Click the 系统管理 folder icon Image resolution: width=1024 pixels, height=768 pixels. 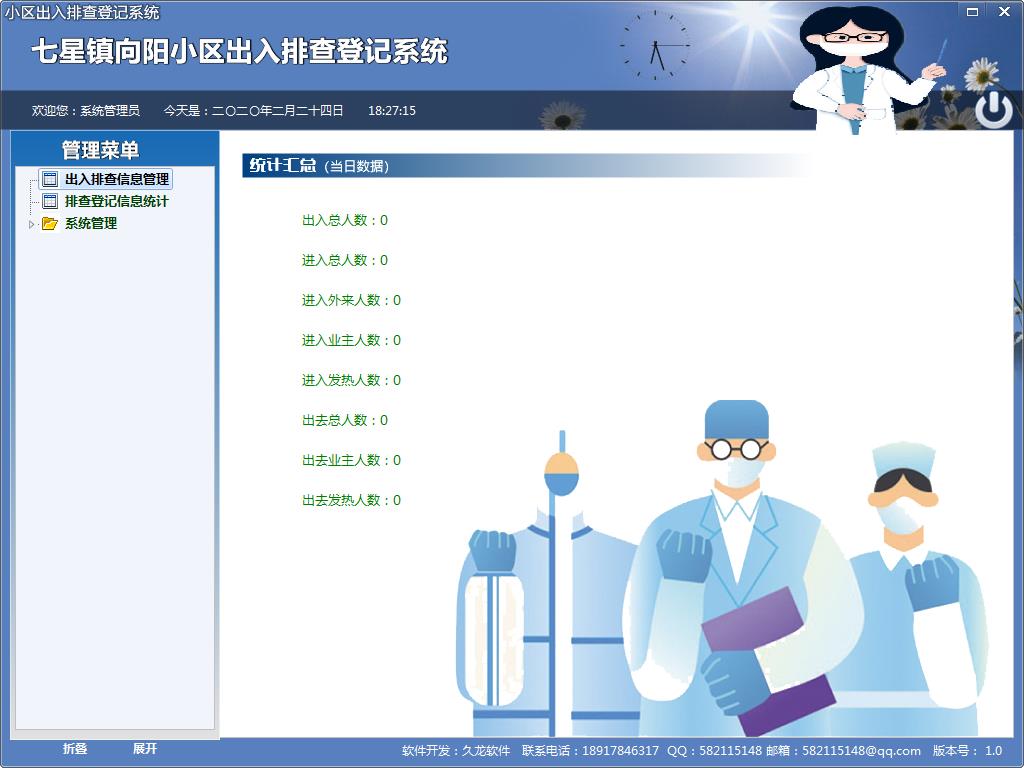point(49,224)
